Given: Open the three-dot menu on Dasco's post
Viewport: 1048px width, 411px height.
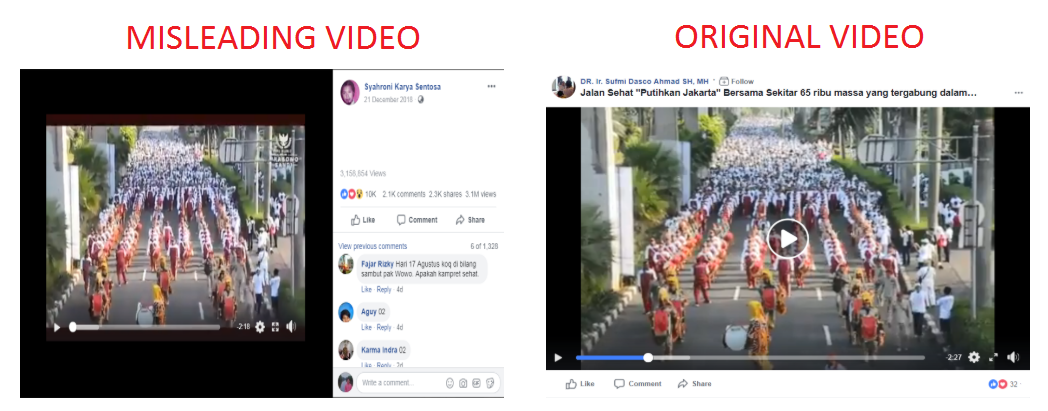Looking at the screenshot, I should click(1019, 93).
